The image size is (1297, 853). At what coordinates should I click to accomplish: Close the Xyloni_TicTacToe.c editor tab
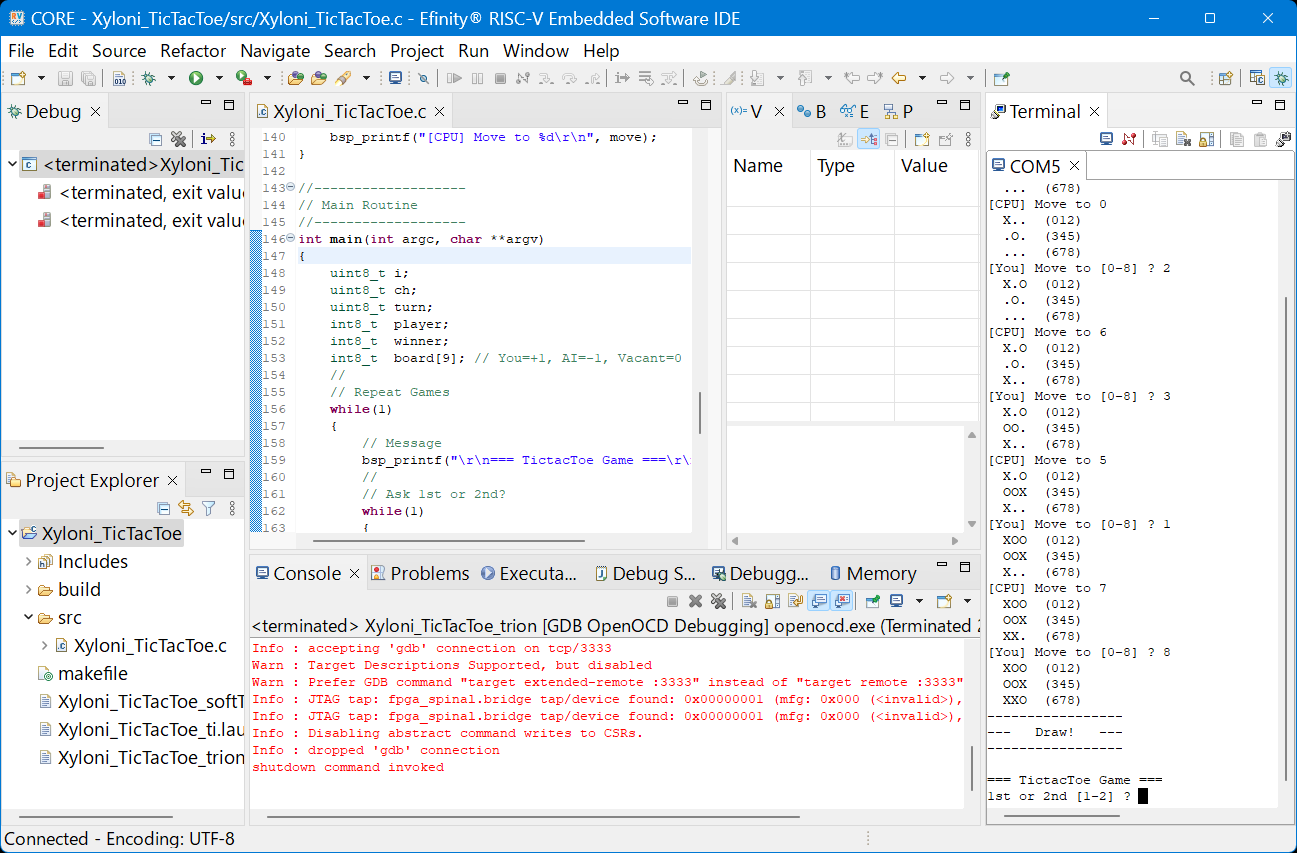point(439,112)
